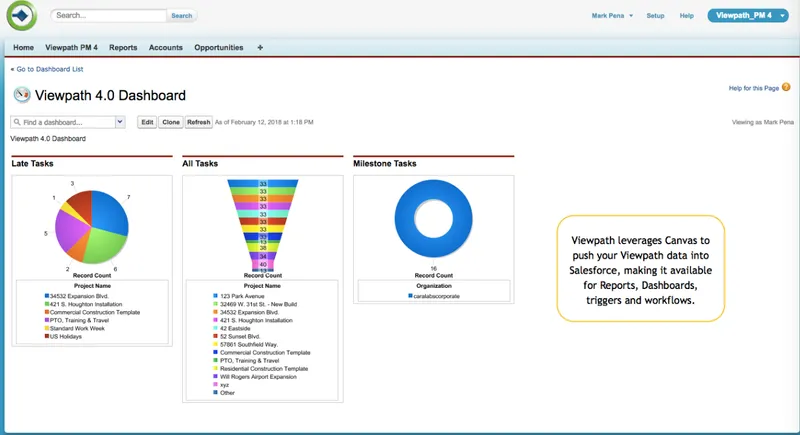Click the 'xyz' legend entry
Viewport: 800px width, 435px height.
coord(224,385)
